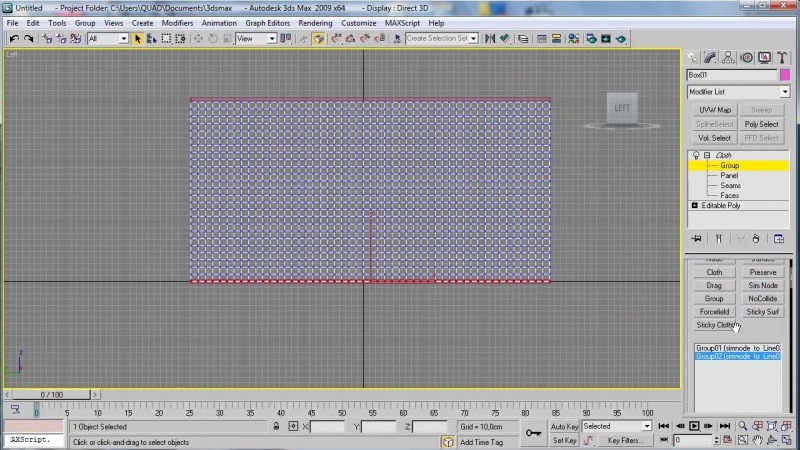Open the MAXScript menu

click(x=402, y=23)
